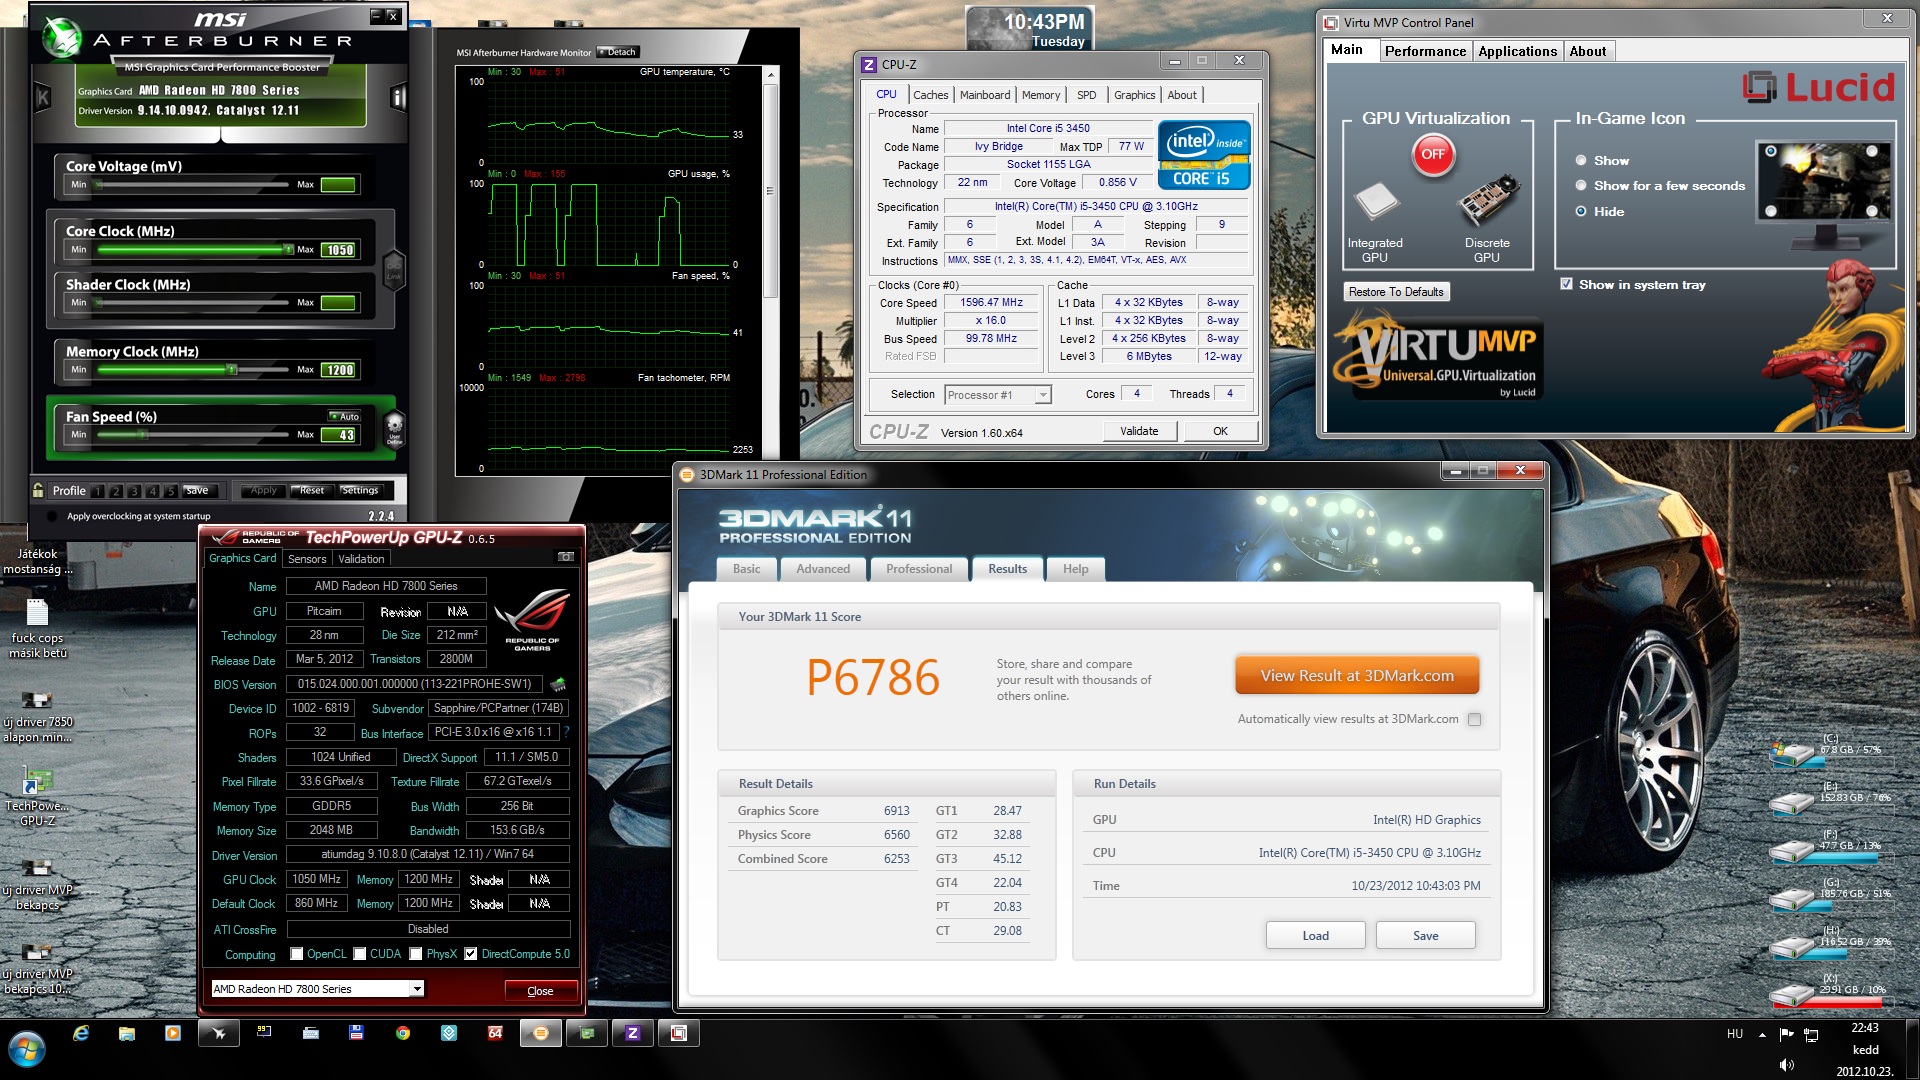Click the 22:43 taskbar clock
1920x1080 pixels.
[1864, 1028]
